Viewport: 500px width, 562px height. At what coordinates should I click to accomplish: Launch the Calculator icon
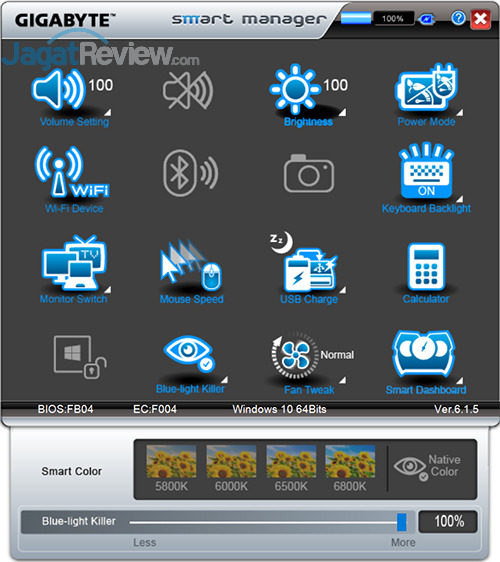tap(426, 266)
